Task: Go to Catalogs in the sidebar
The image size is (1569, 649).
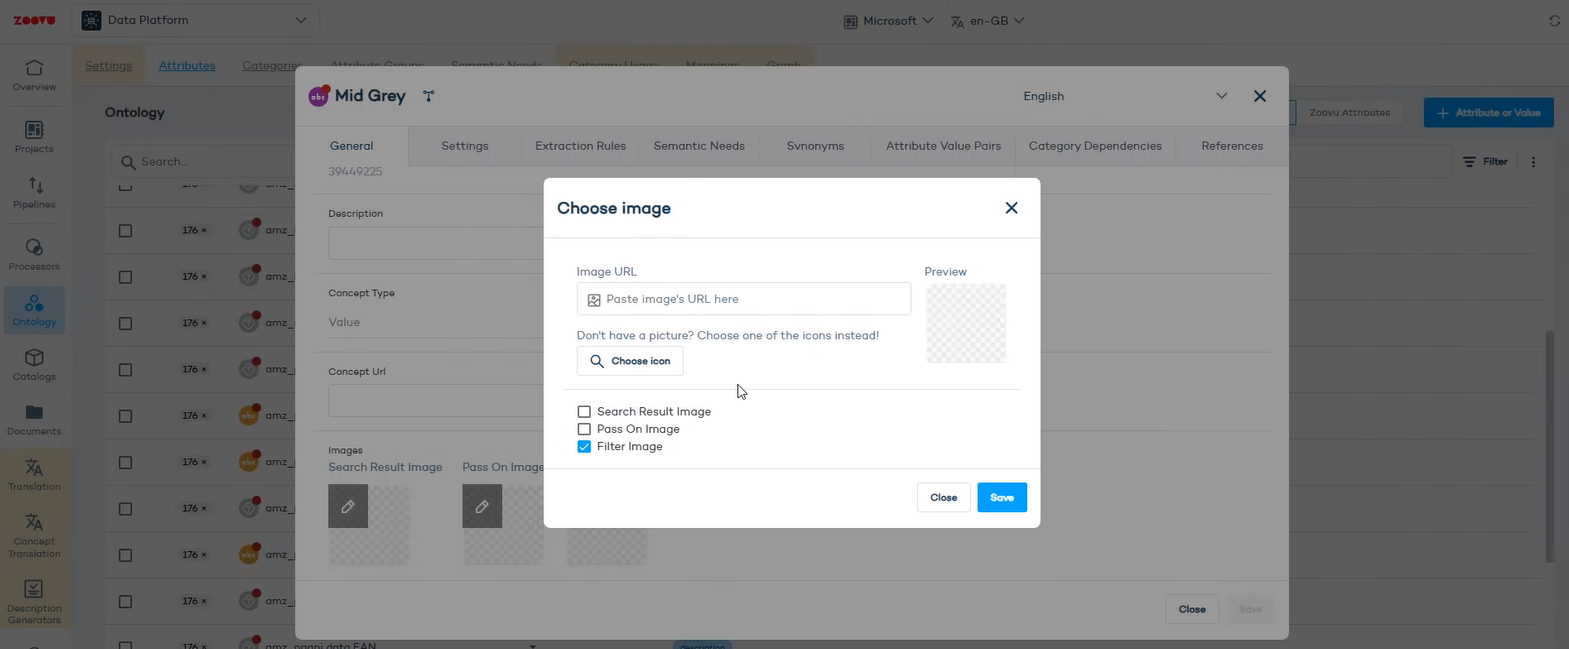Action: (x=34, y=365)
